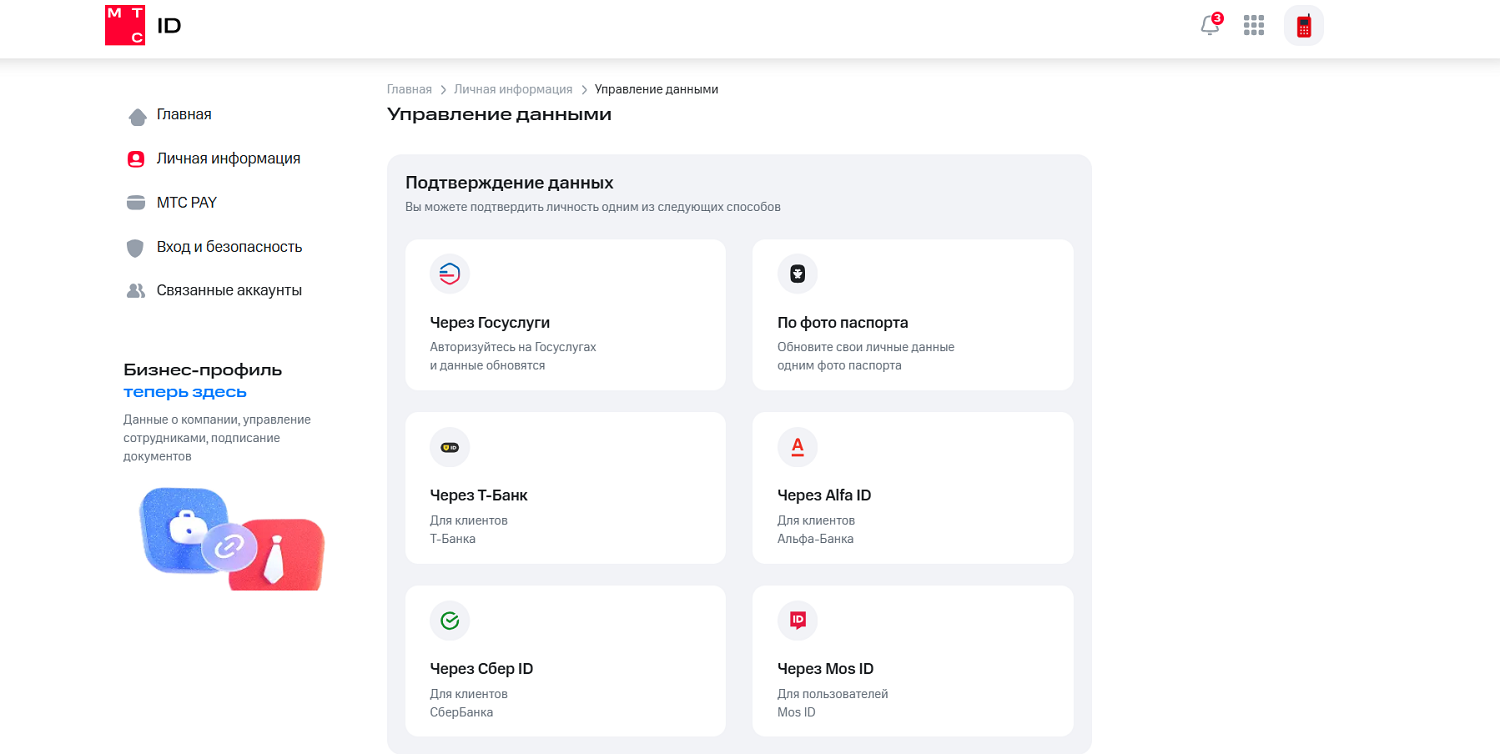Go to Вход и безопасность
Viewport: 1500px width, 754px height.
[x=228, y=247]
